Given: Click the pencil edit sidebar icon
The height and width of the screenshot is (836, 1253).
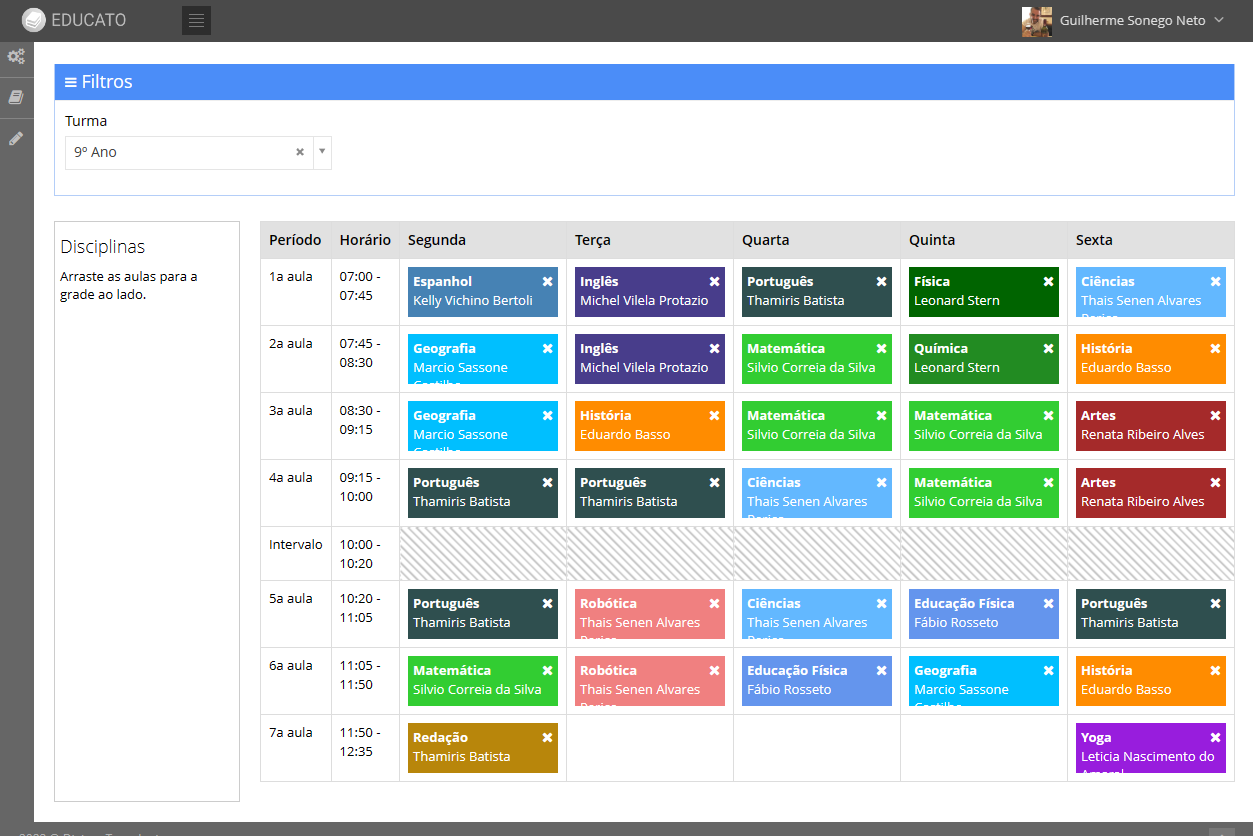Looking at the screenshot, I should click(x=16, y=138).
